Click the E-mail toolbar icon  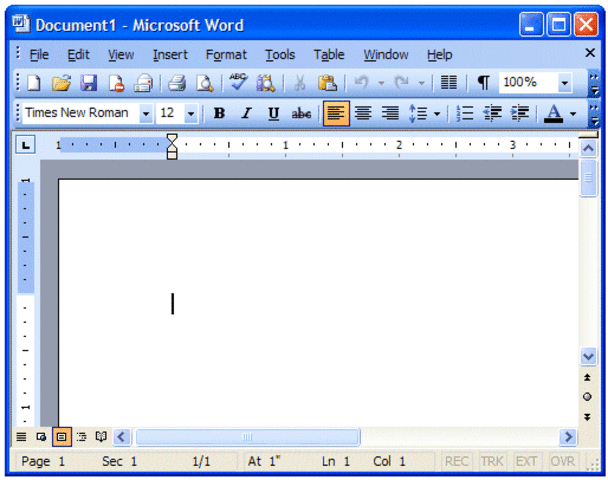coord(143,83)
